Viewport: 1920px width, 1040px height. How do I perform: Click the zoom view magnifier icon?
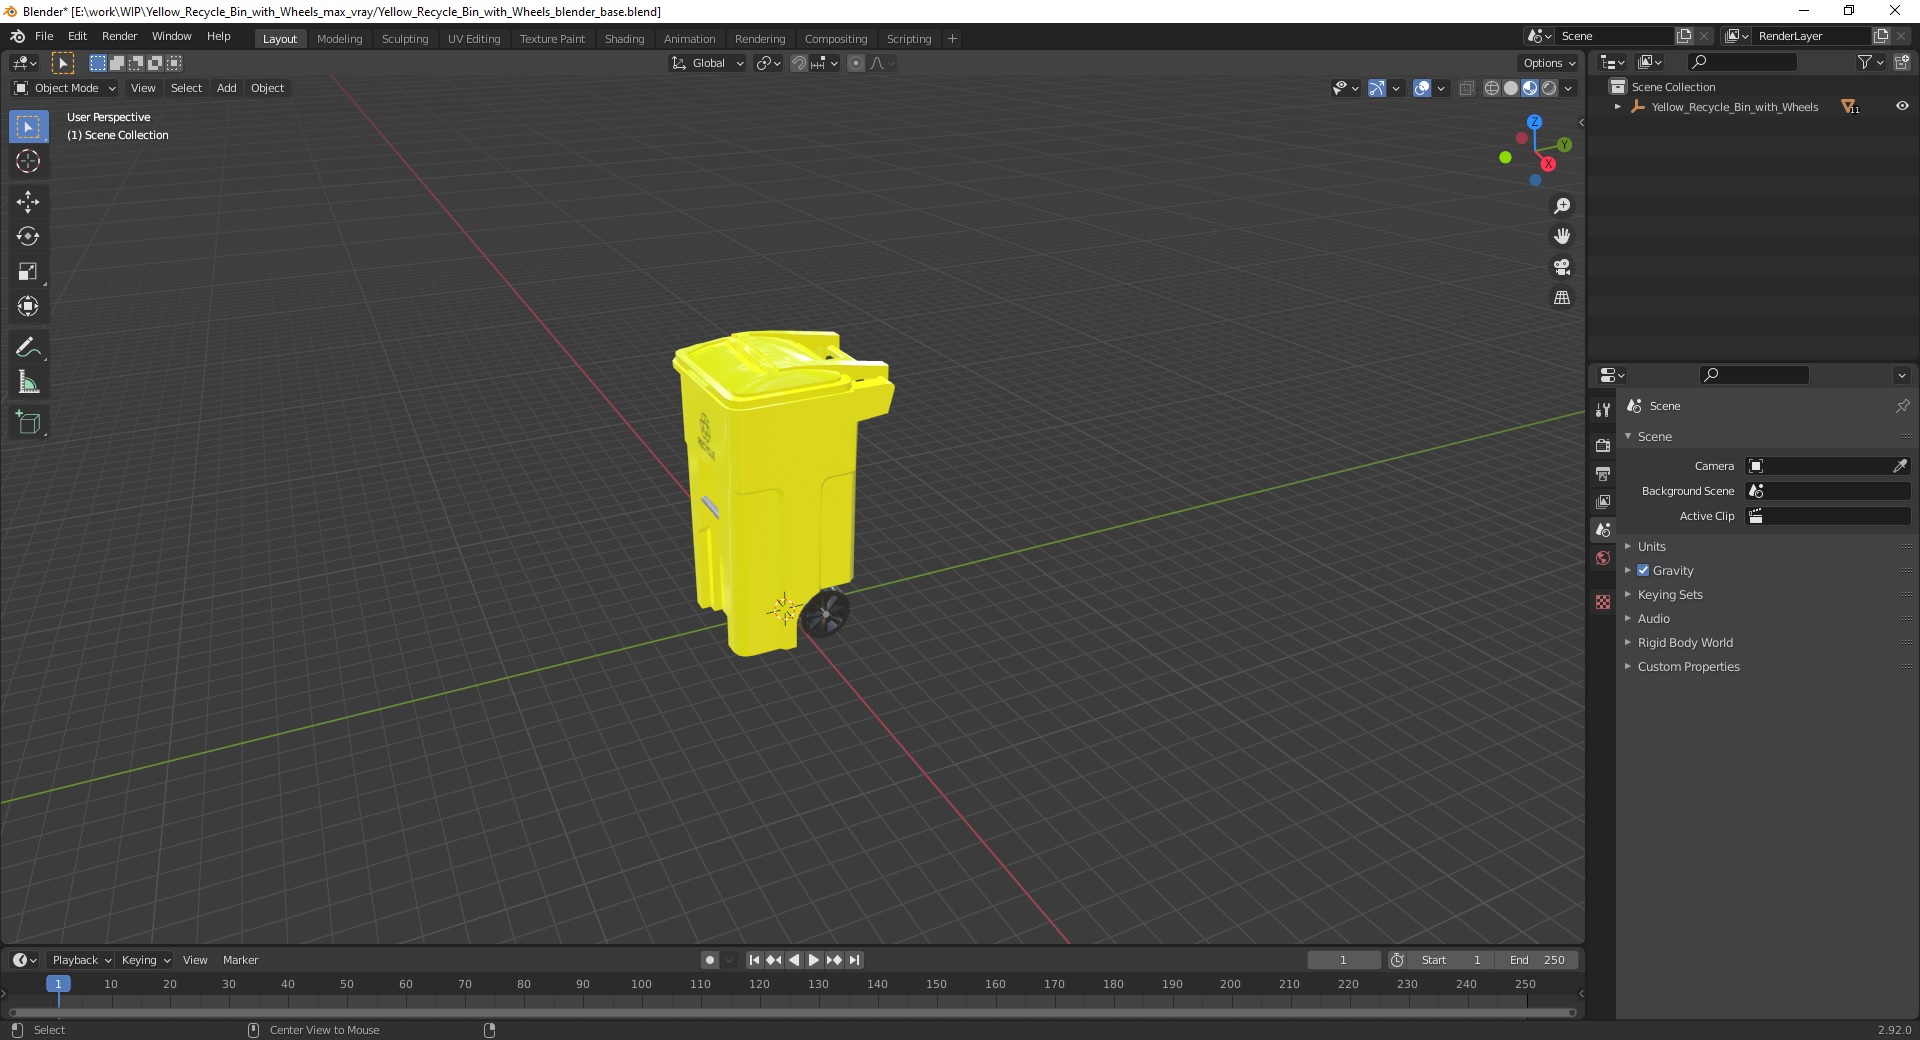point(1562,206)
